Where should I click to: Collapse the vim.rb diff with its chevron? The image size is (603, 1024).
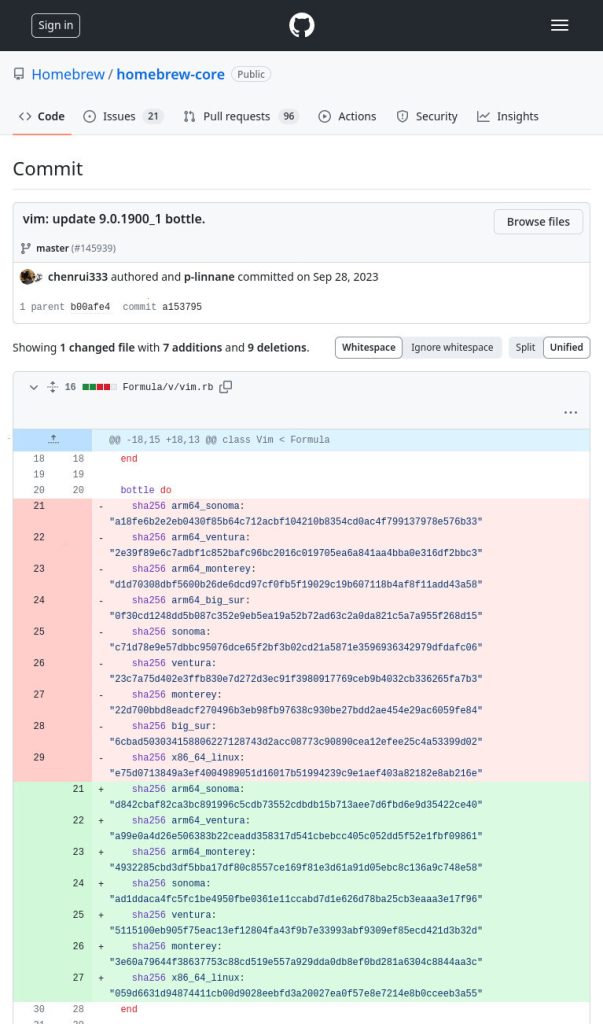point(33,388)
